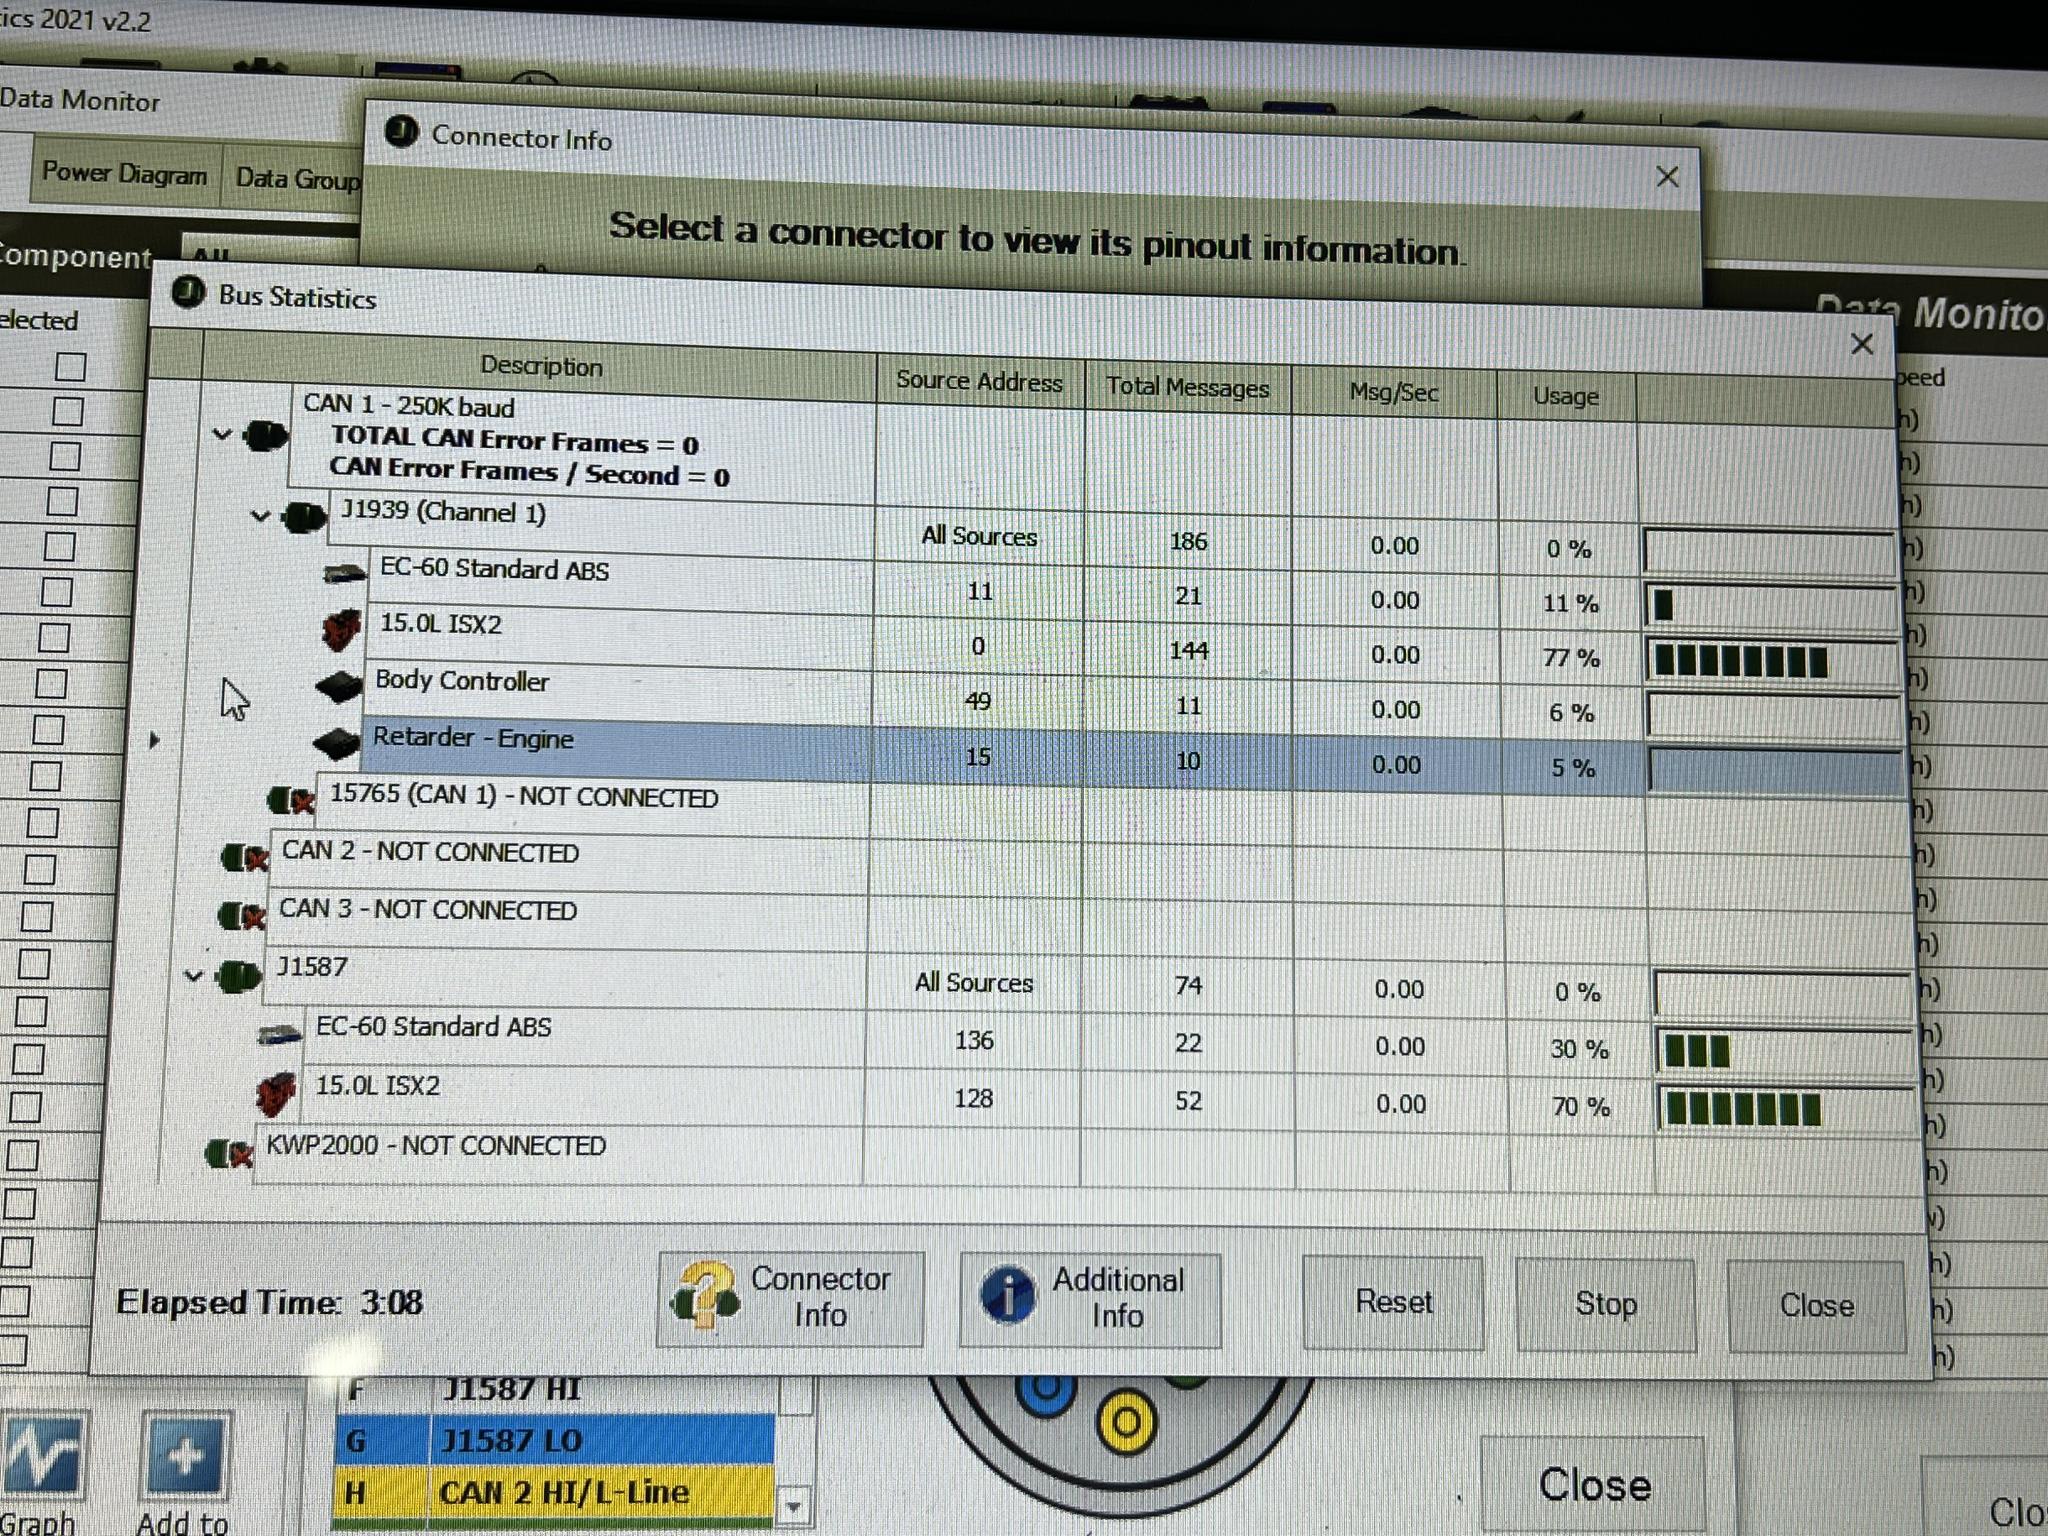Toggle the second checkbox in Selected column

pos(67,412)
